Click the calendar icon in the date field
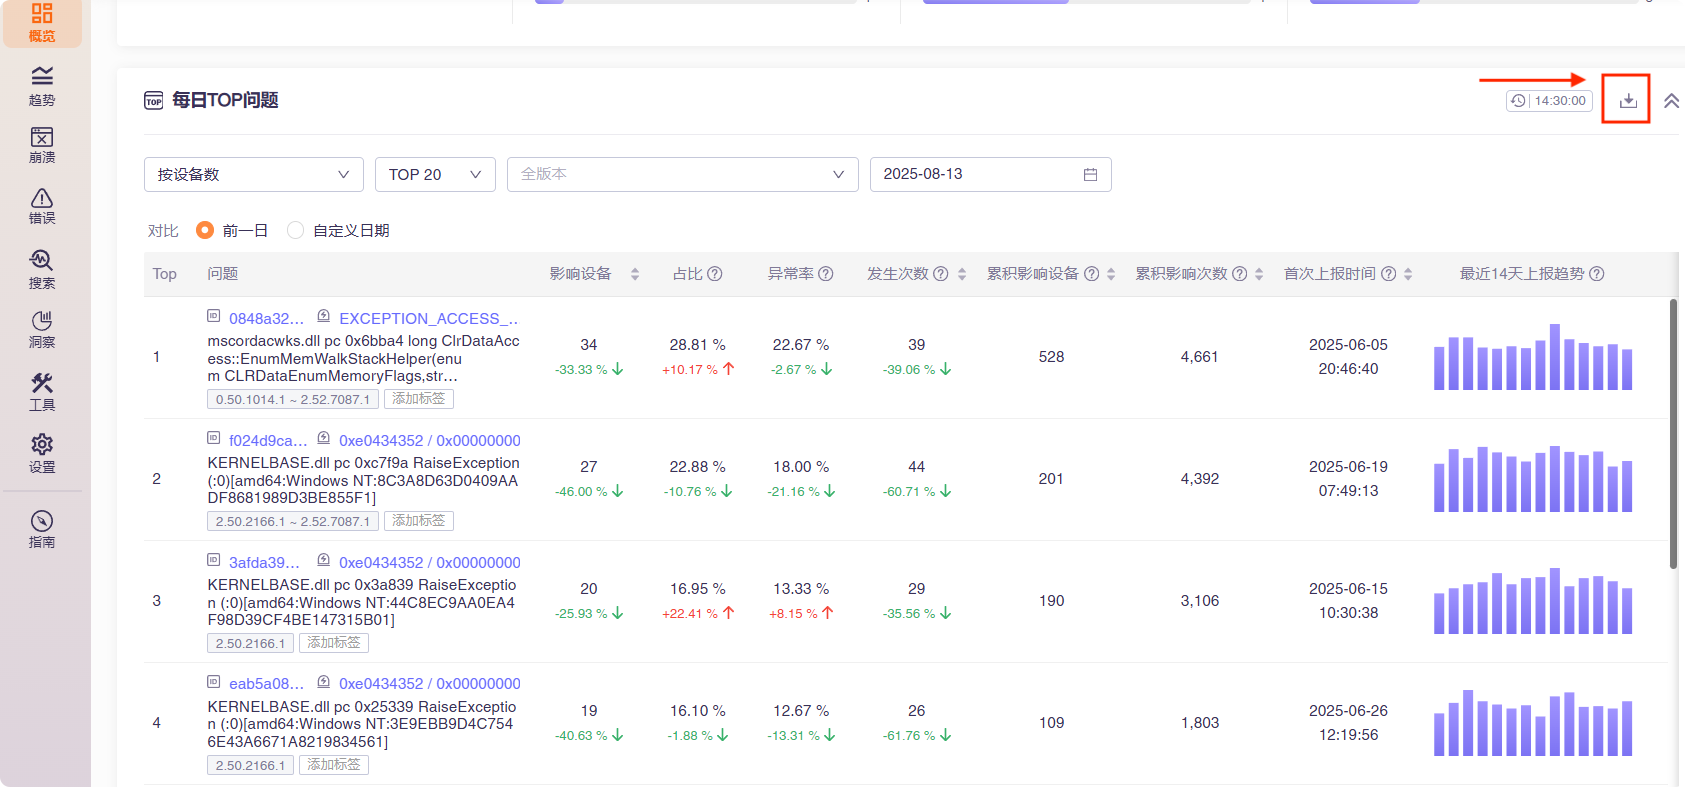Image resolution: width=1685 pixels, height=787 pixels. pyautogui.click(x=1090, y=174)
